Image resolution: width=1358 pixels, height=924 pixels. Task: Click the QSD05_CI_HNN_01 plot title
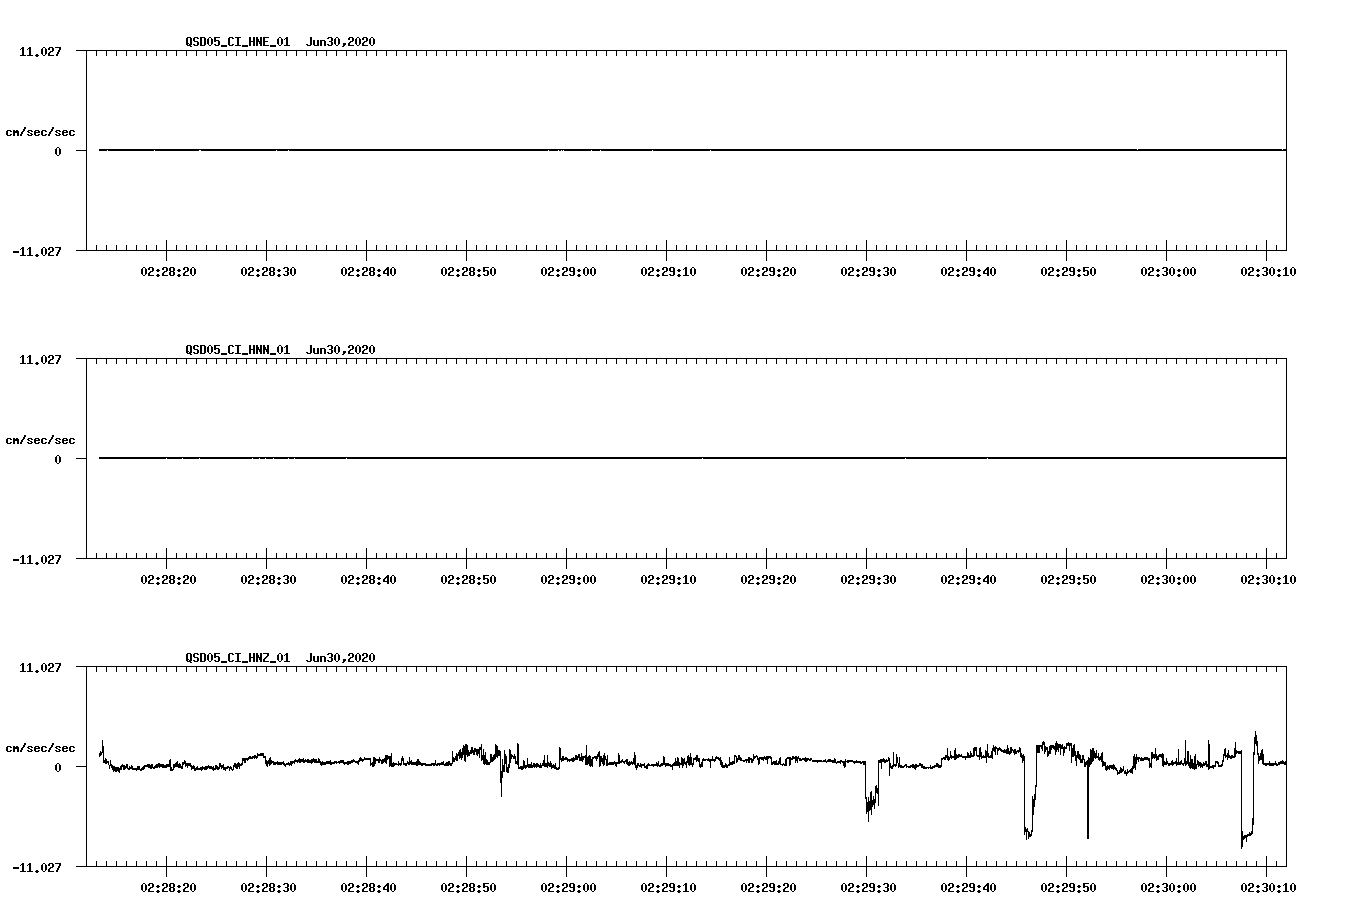237,350
